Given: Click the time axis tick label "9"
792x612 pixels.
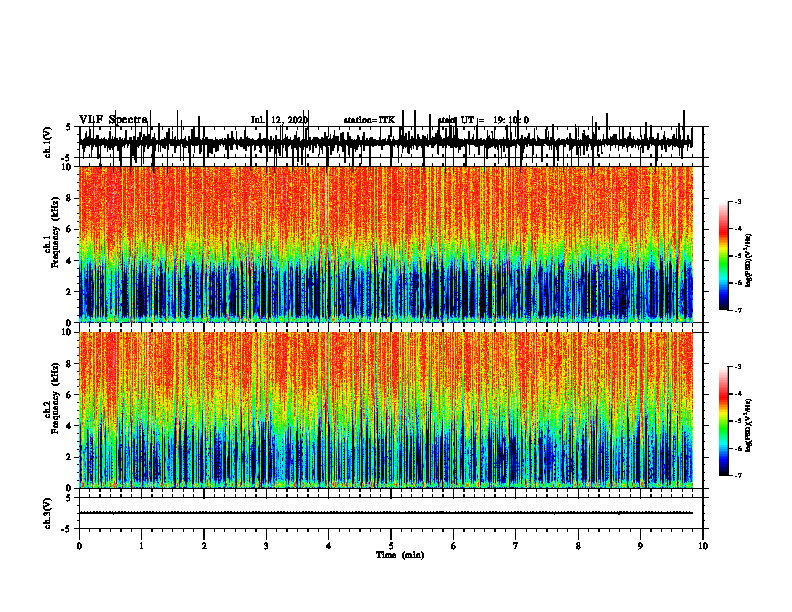Looking at the screenshot, I should click(x=640, y=546).
